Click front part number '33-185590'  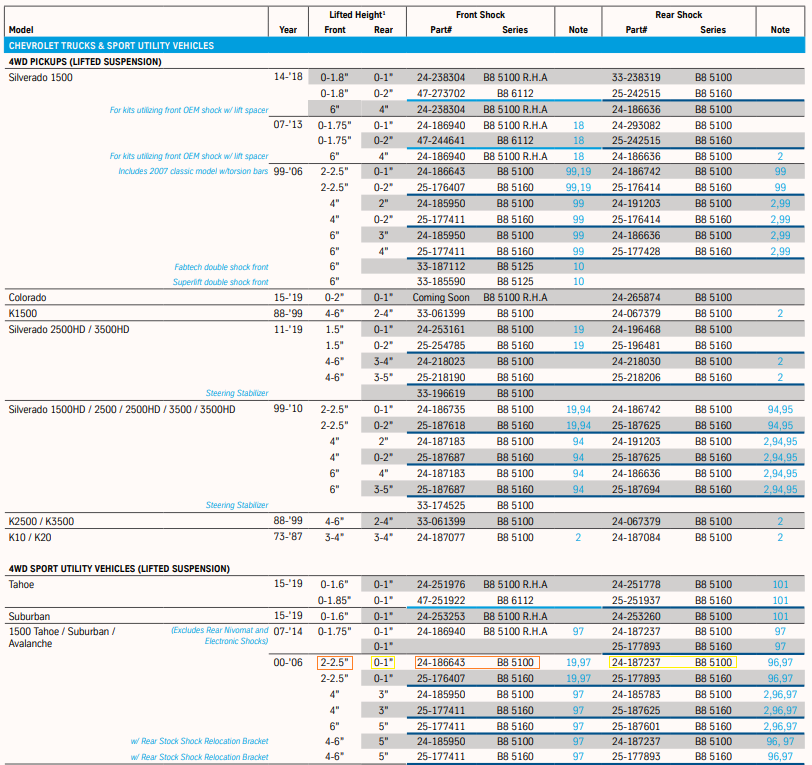[441, 282]
